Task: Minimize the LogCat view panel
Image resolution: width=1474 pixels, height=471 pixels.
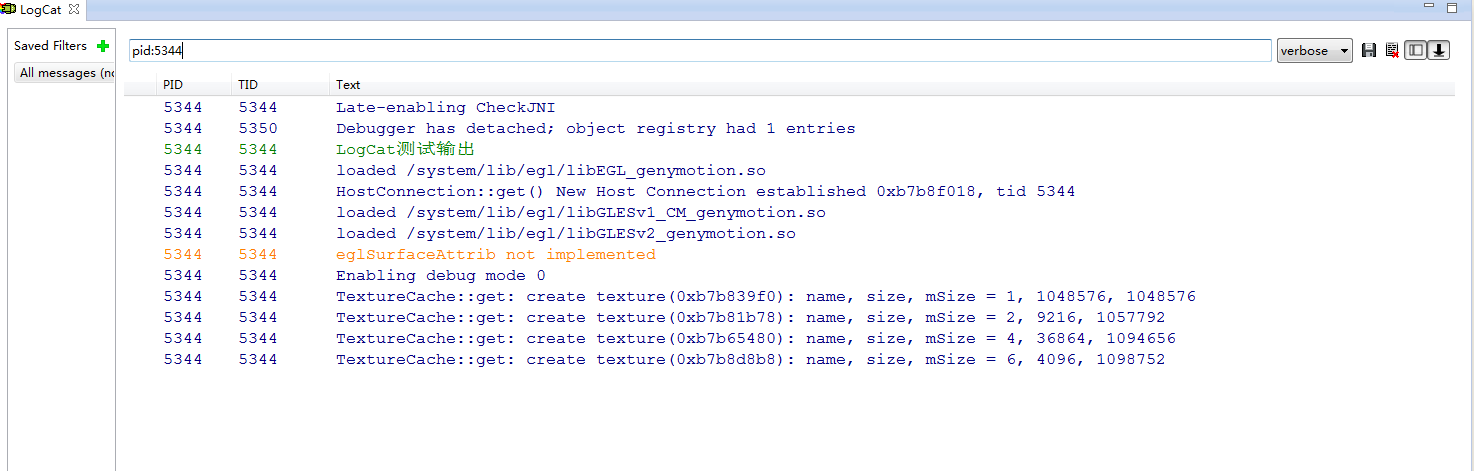Action: tap(1429, 7)
